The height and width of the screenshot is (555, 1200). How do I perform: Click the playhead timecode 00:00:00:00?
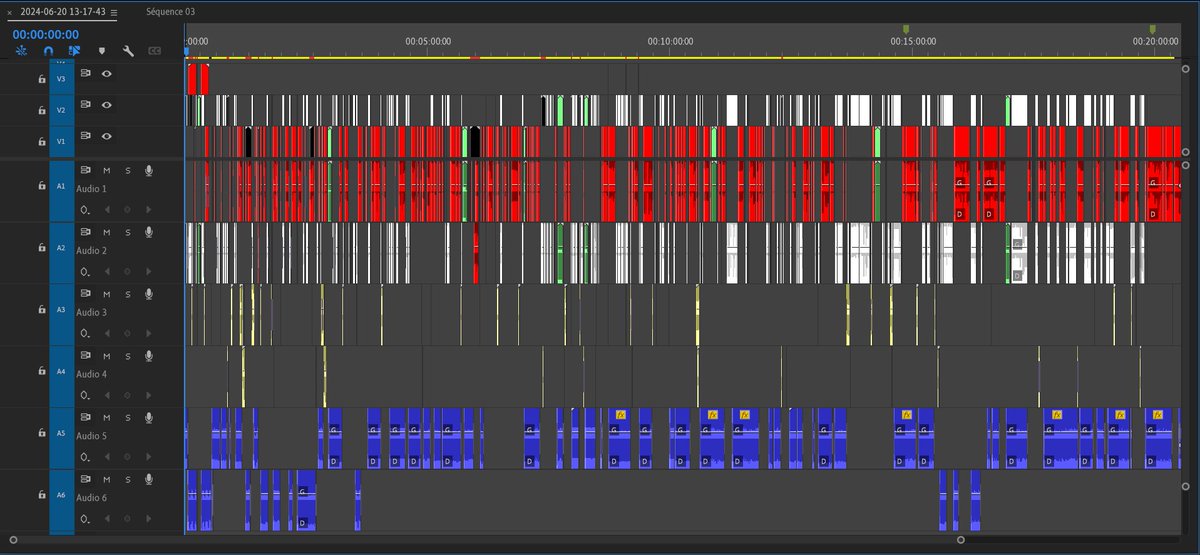[45, 34]
